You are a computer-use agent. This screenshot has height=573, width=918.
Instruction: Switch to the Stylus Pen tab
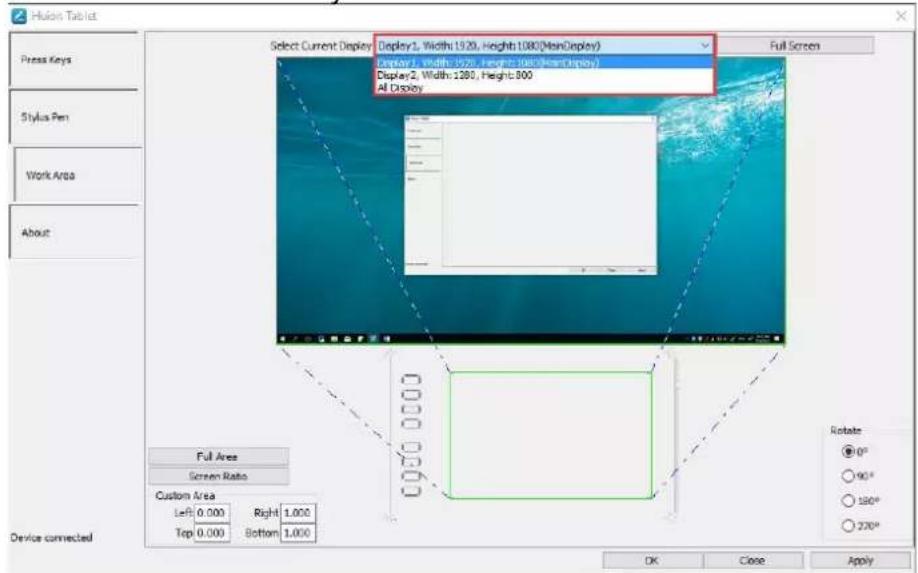click(x=73, y=116)
